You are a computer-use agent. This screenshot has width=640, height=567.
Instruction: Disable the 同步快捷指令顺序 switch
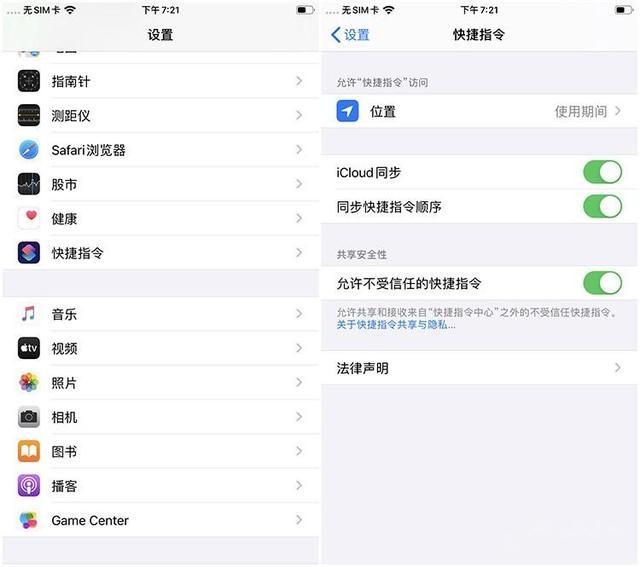point(602,207)
